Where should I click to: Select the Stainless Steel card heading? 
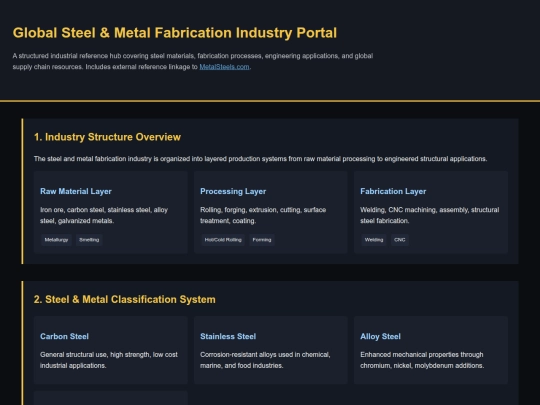pyautogui.click(x=228, y=336)
